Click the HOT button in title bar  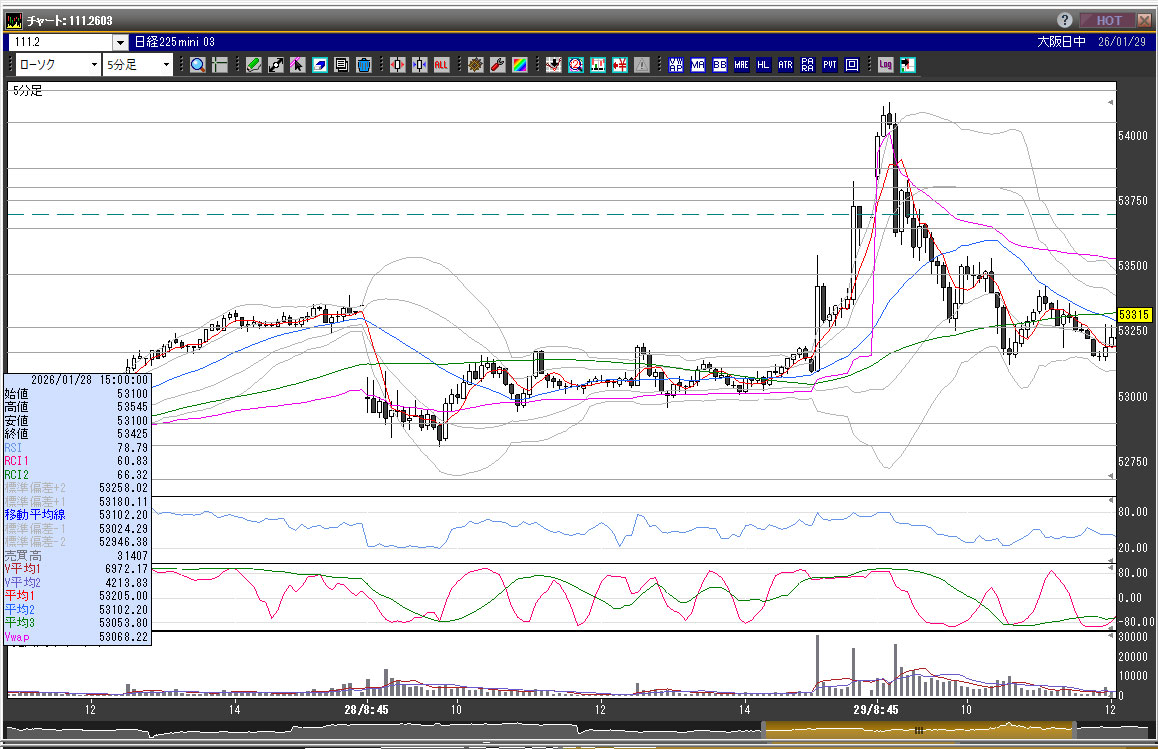(1108, 20)
